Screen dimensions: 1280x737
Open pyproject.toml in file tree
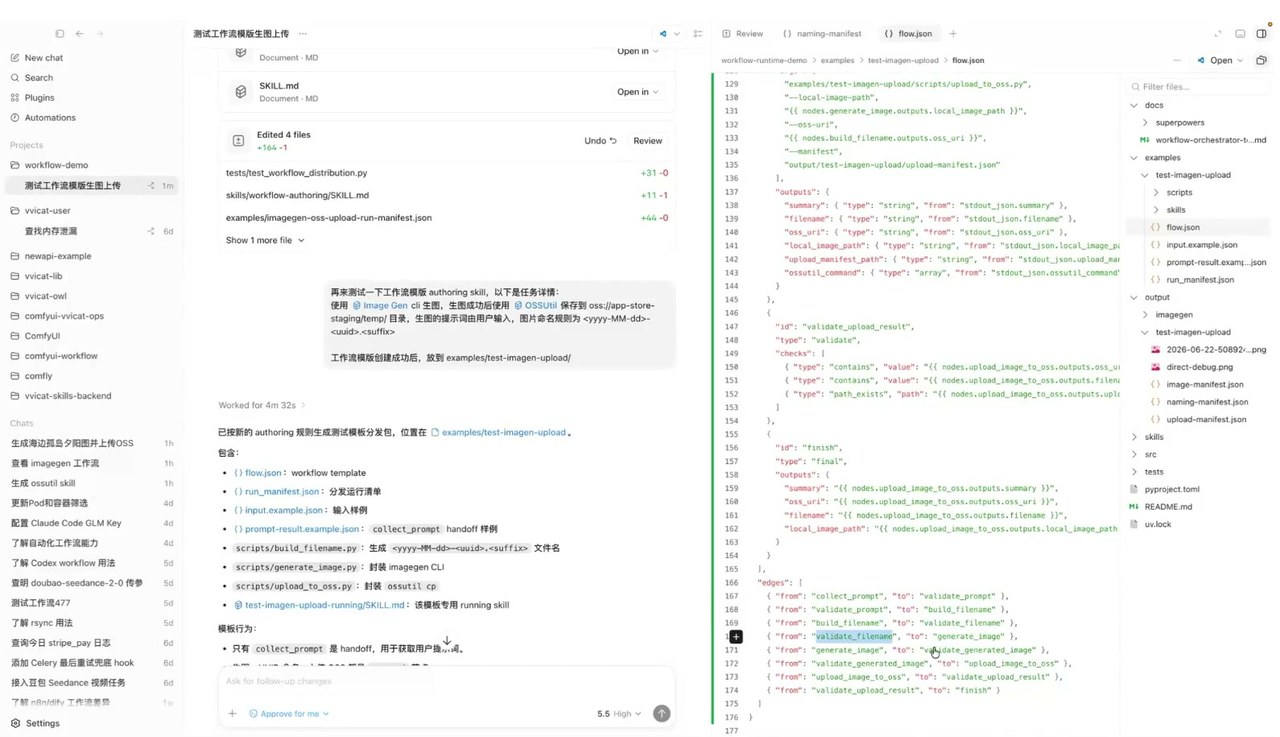(1171, 489)
